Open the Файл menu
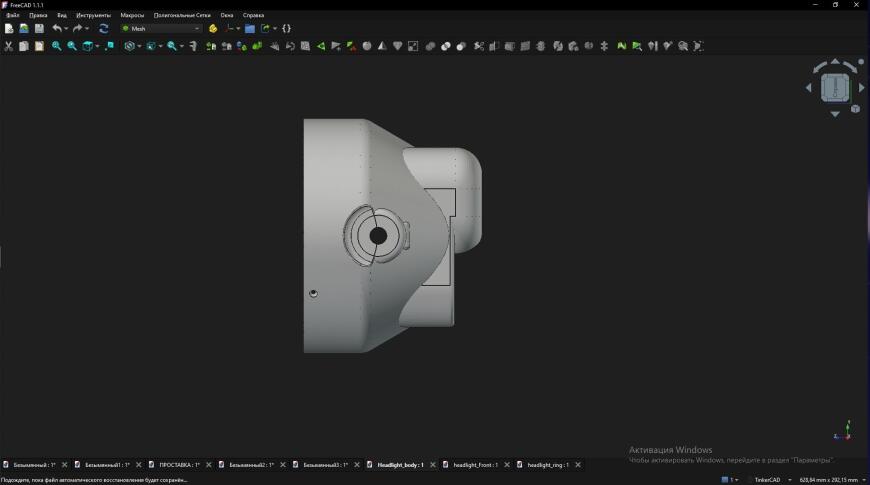Screen dimensions: 870x485 click(13, 15)
